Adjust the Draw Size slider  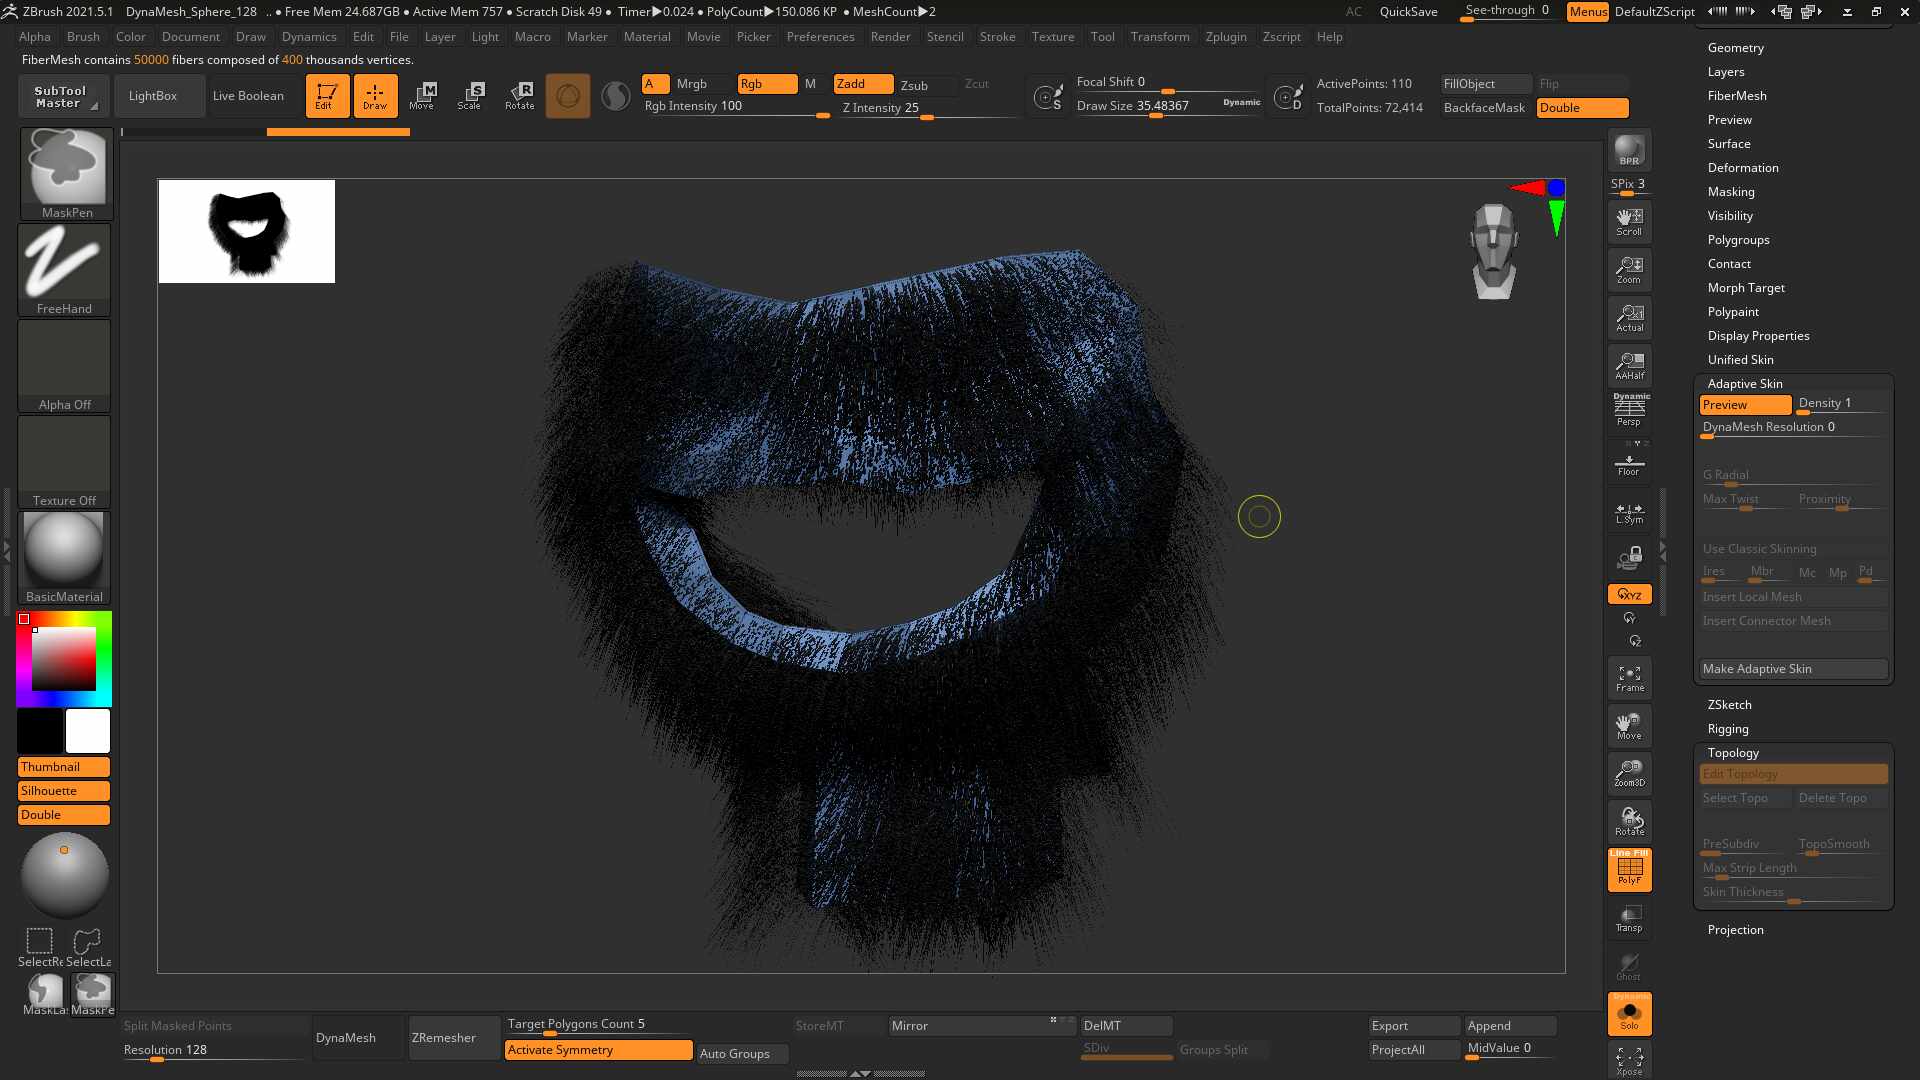[x=1167, y=106]
